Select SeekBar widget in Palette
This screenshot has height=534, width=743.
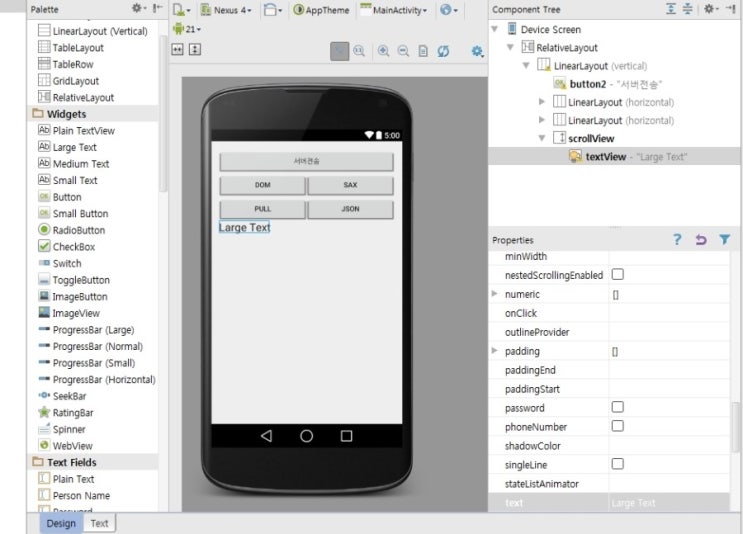tap(63, 396)
